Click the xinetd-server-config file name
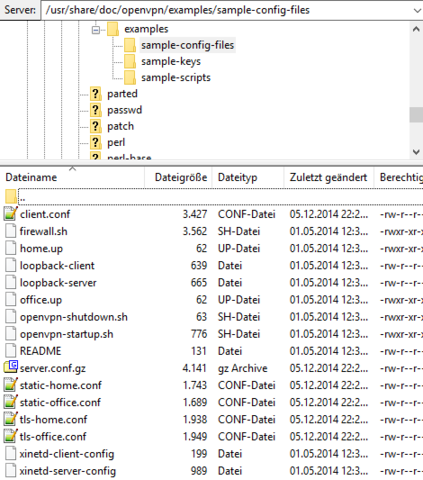The width and height of the screenshot is (423, 480). pos(68,471)
